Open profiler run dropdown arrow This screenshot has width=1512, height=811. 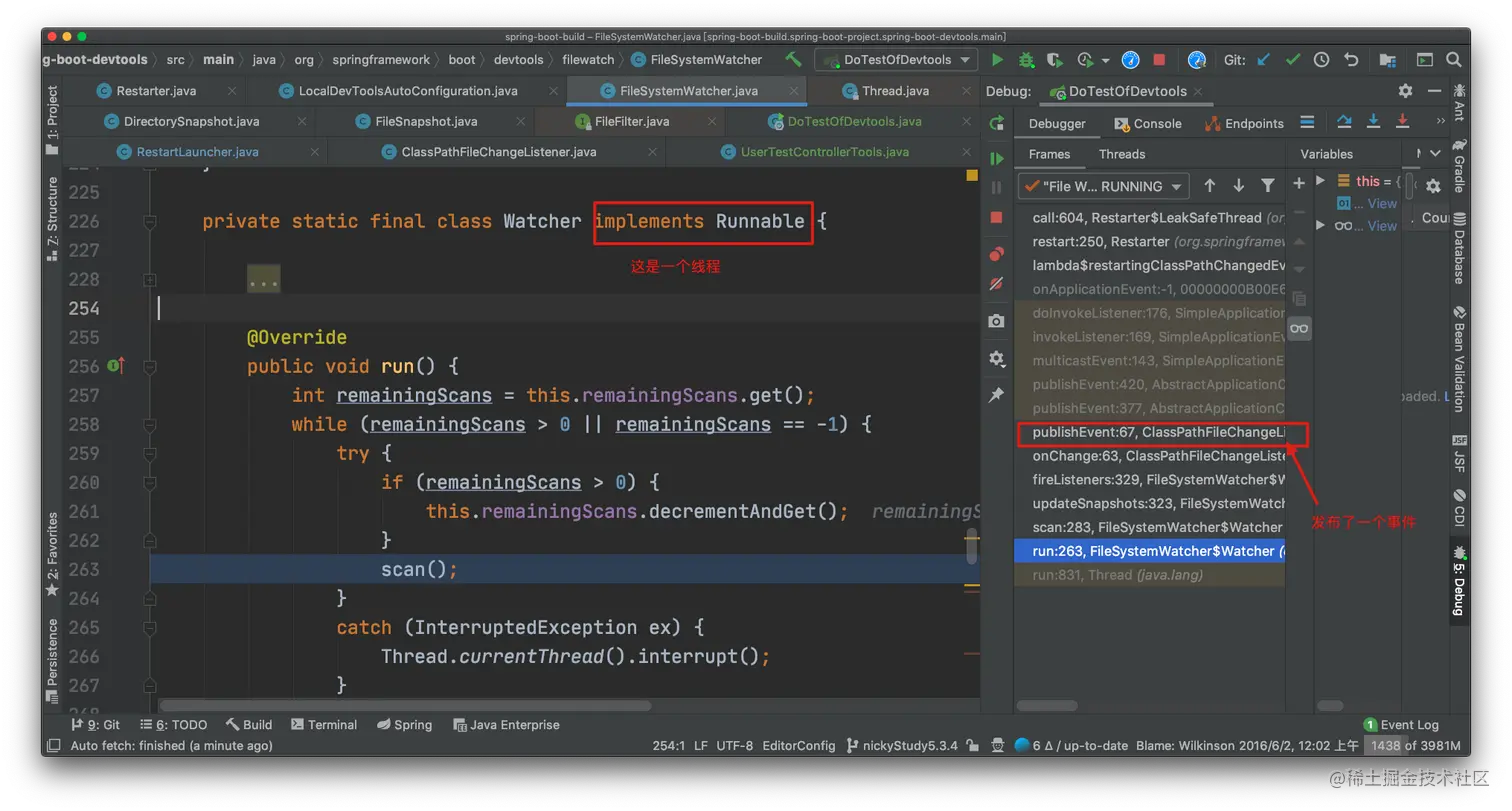[x=1105, y=60]
